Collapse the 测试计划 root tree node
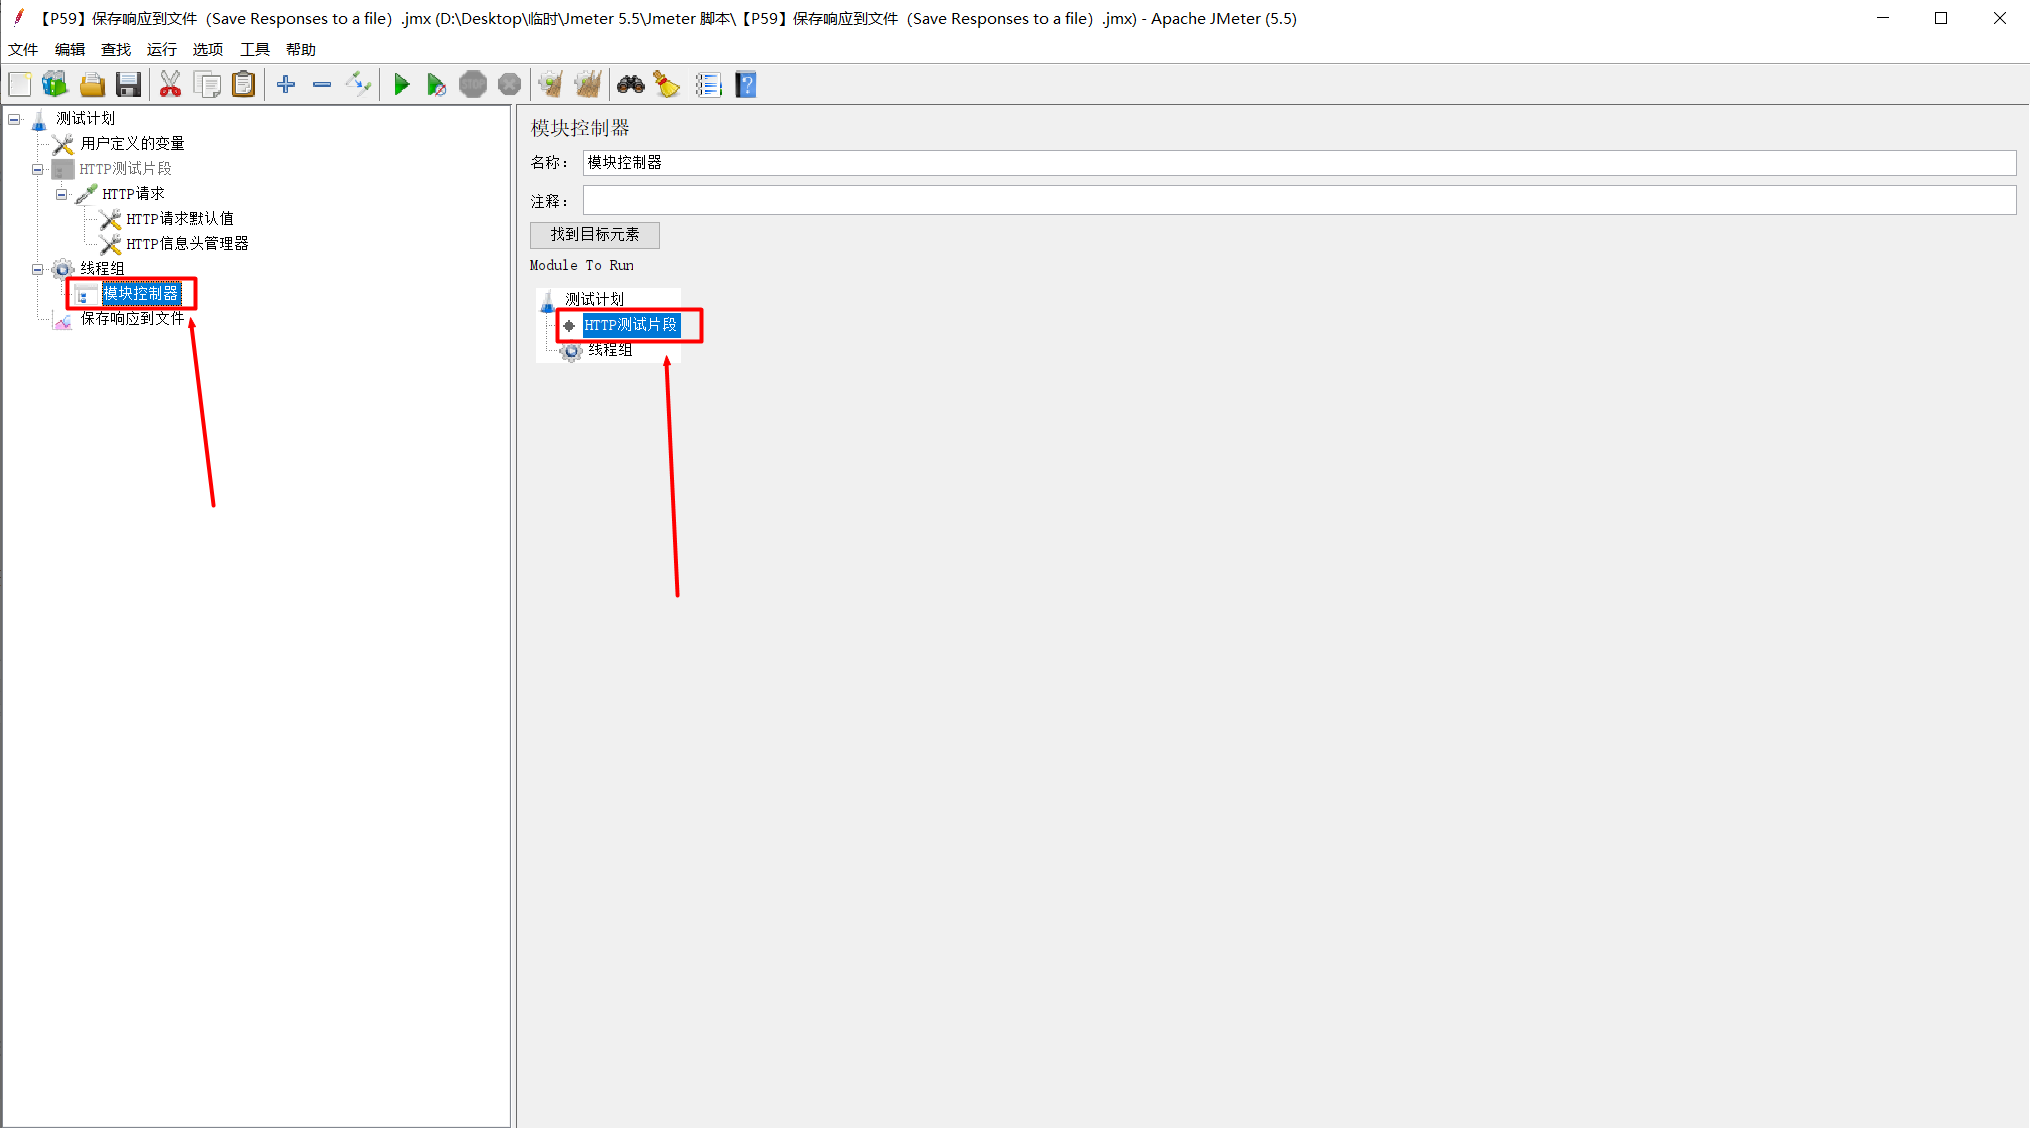The width and height of the screenshot is (2030, 1128). (x=14, y=119)
